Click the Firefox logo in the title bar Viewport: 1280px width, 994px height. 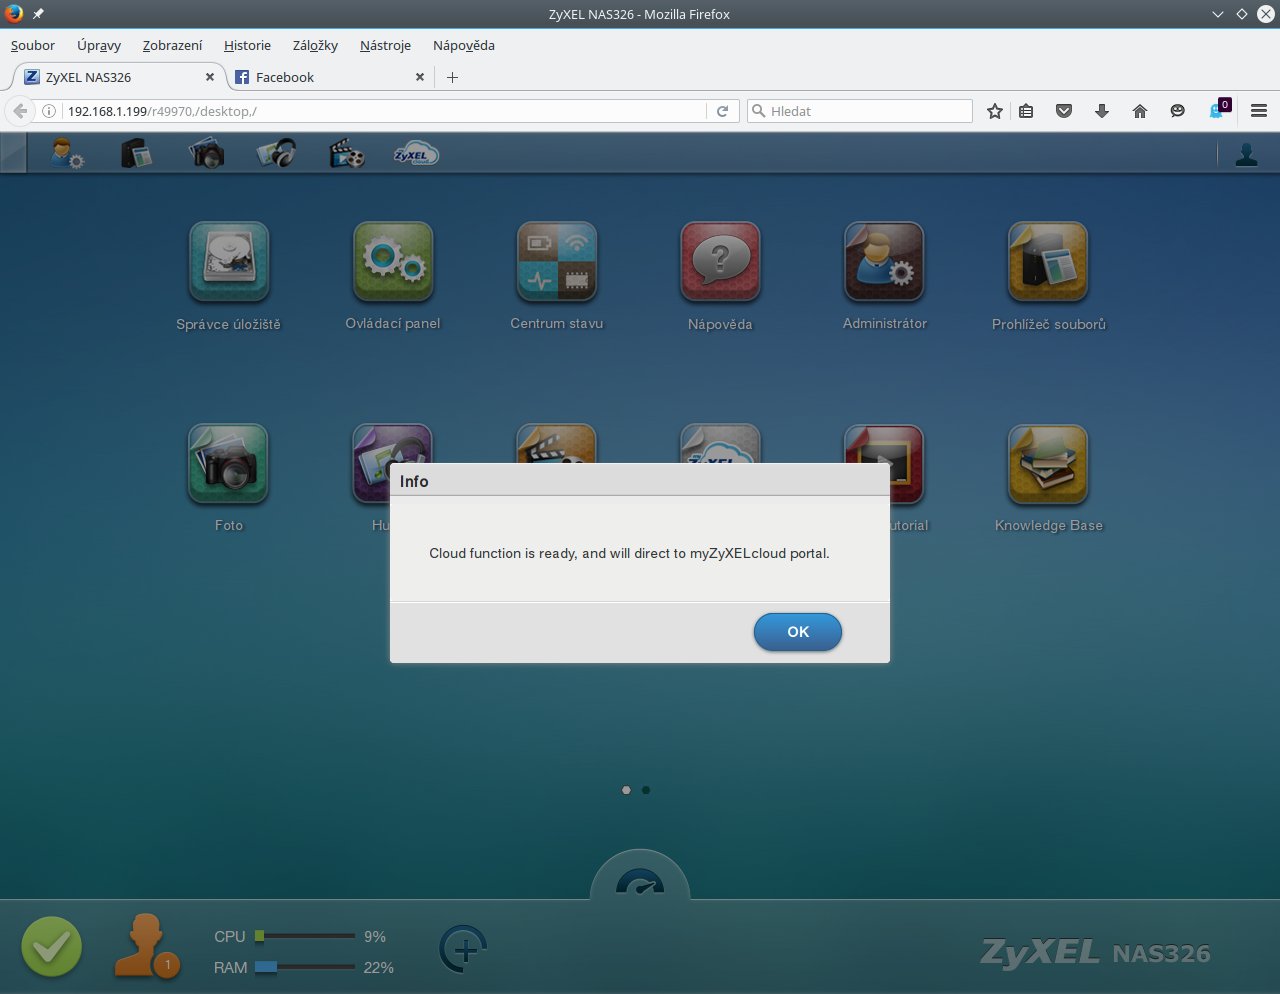[14, 14]
